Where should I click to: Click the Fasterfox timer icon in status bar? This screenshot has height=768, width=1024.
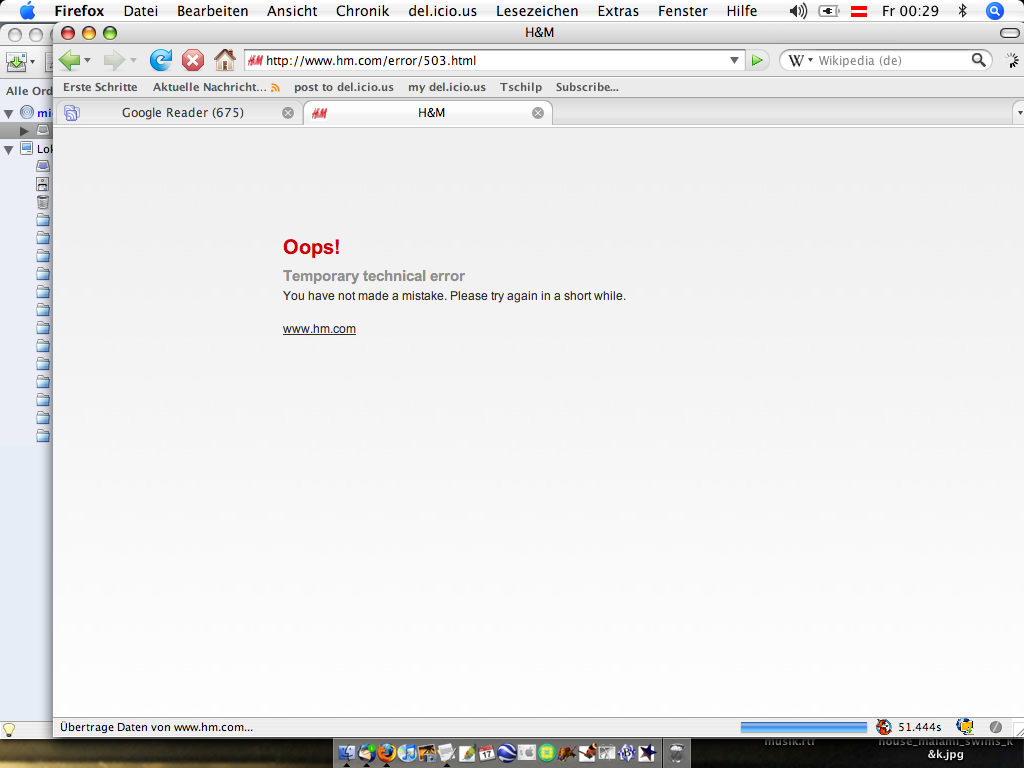point(884,727)
